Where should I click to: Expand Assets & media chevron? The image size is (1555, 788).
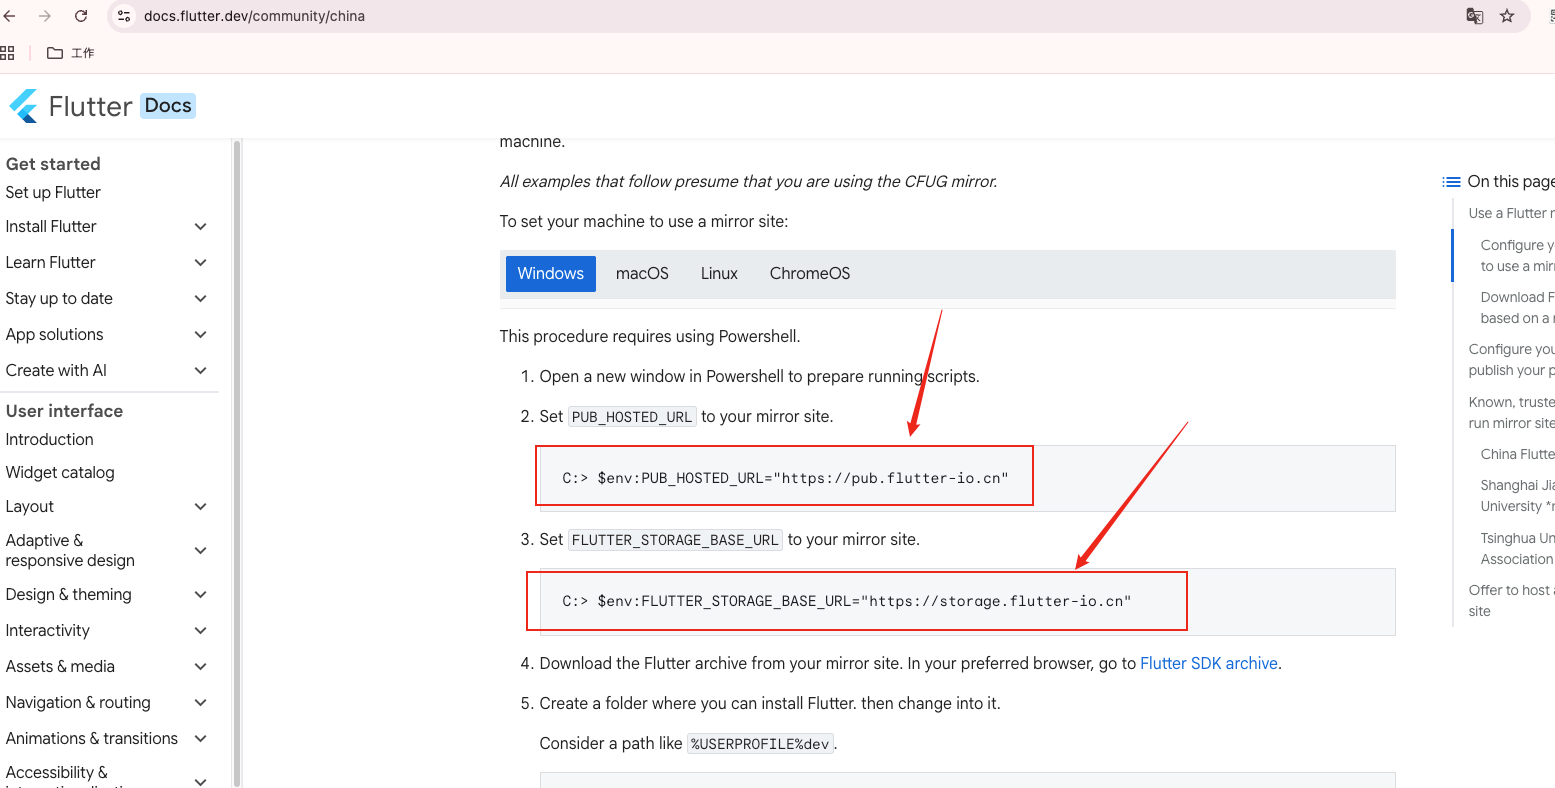(200, 667)
